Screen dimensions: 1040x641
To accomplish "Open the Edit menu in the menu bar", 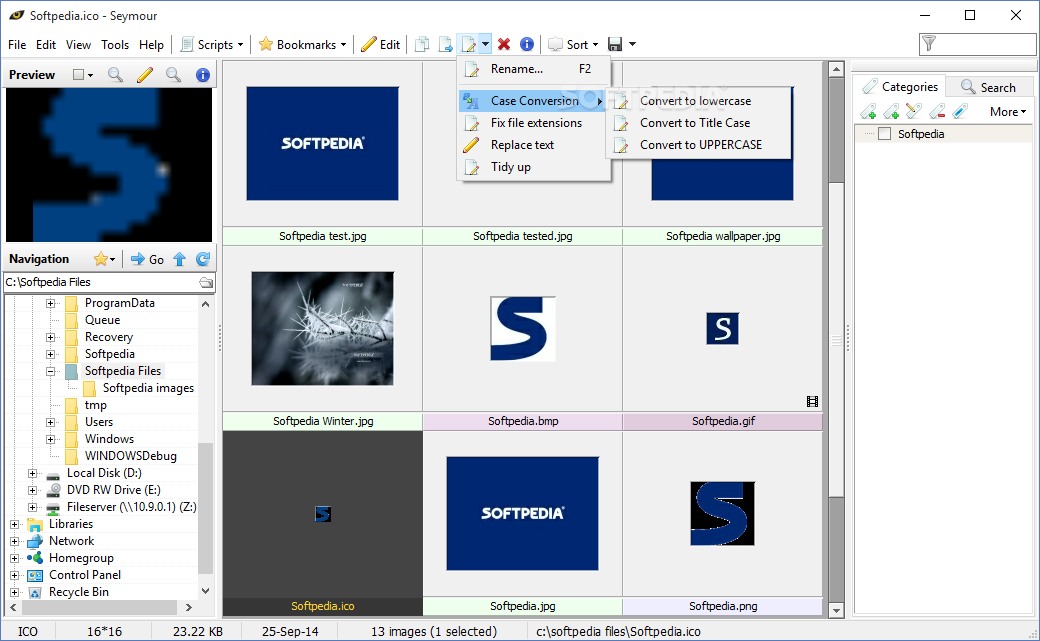I will (46, 44).
